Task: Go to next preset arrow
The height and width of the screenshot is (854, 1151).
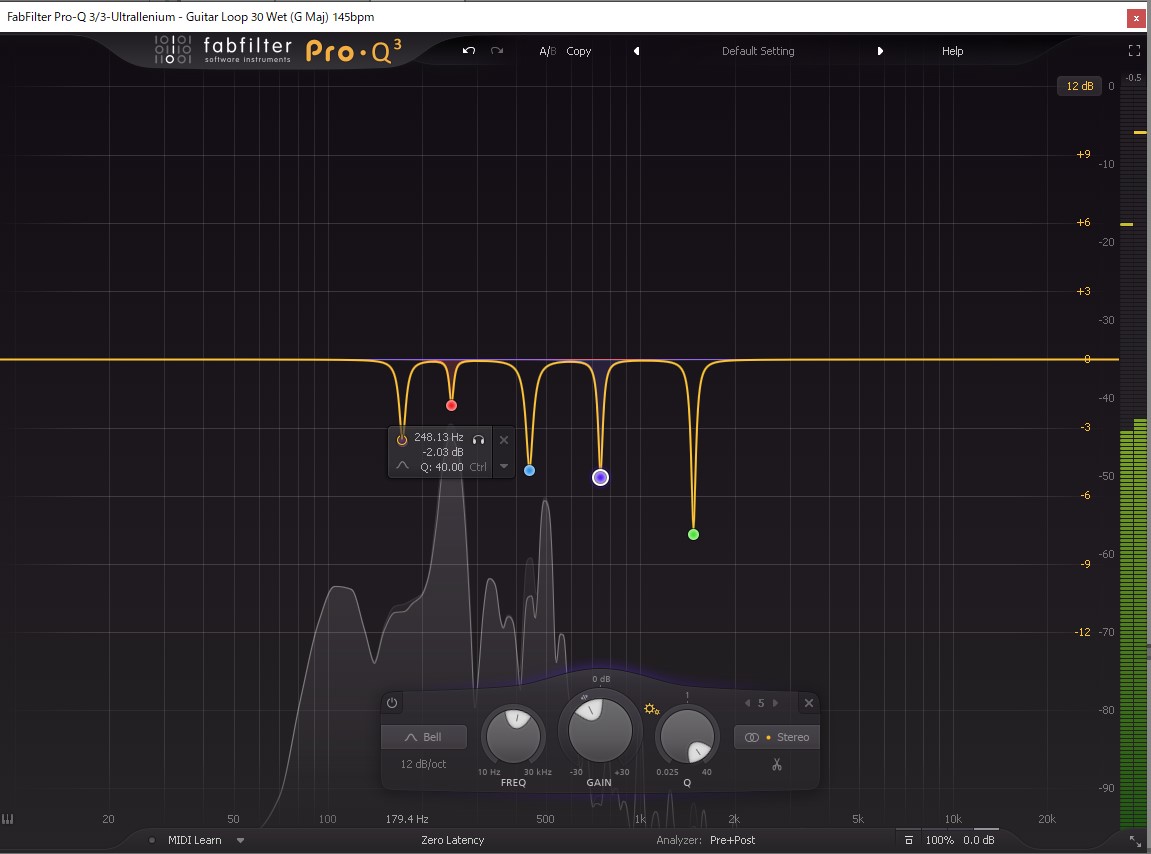Action: [880, 51]
